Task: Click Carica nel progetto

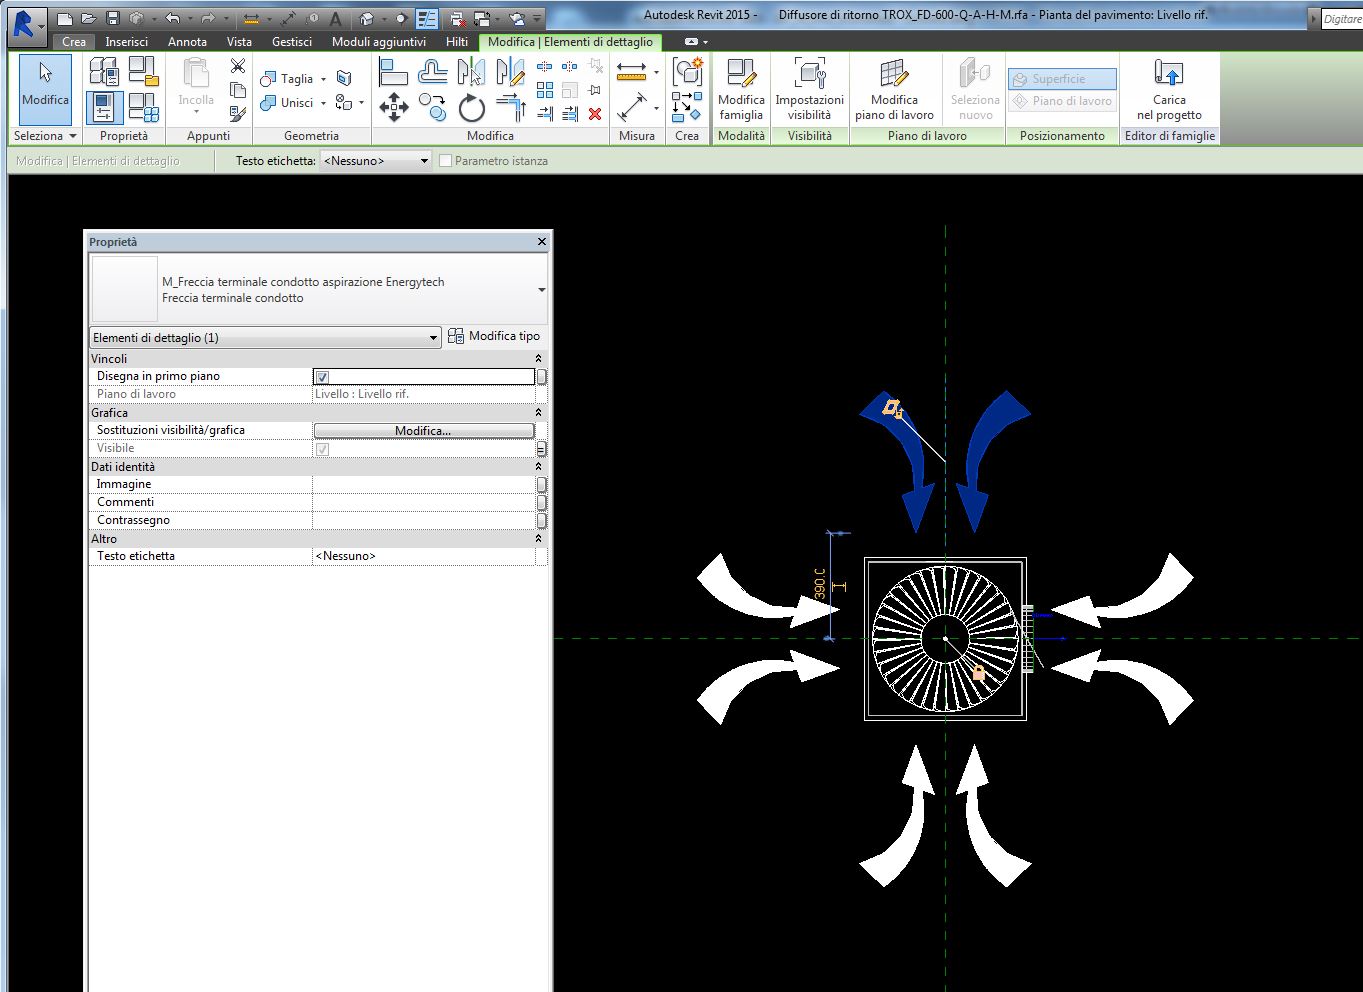Action: click(1169, 90)
